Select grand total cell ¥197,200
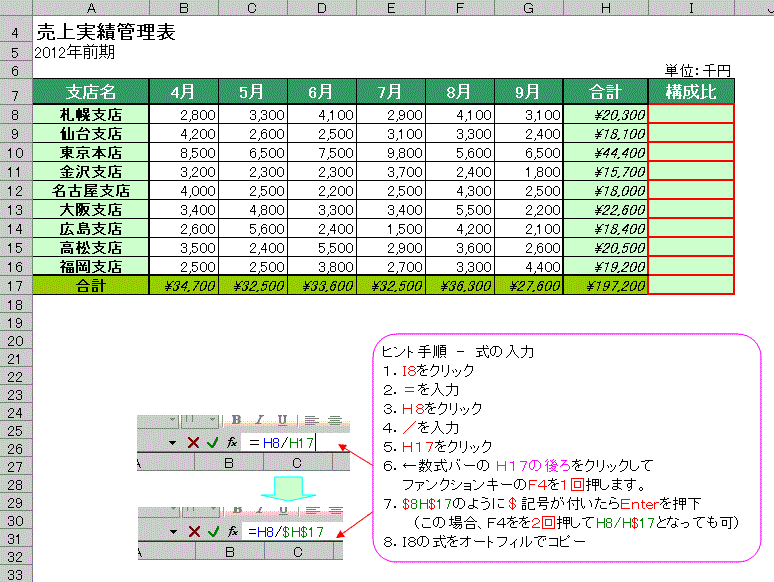This screenshot has width=774, height=582. (605, 286)
